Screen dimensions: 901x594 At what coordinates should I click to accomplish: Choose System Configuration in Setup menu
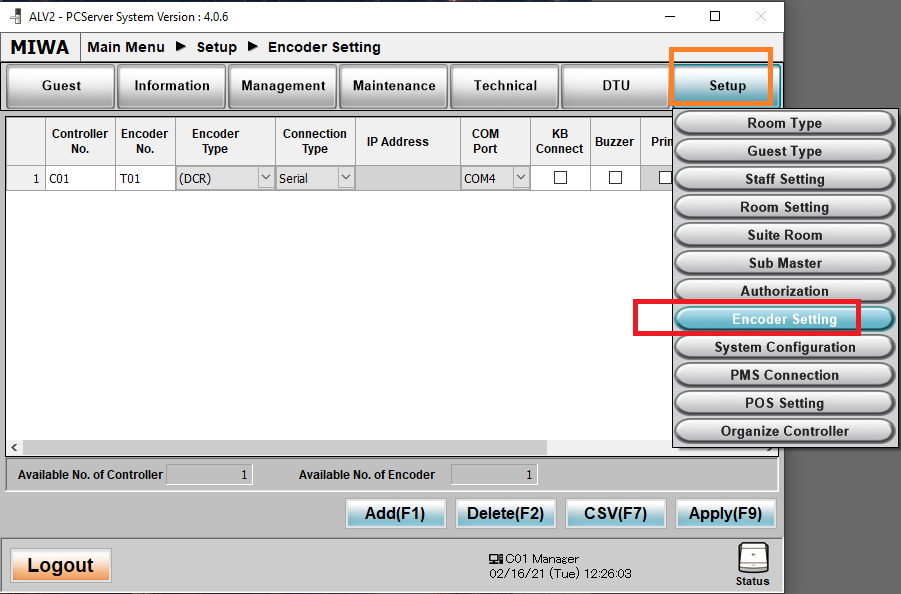(784, 347)
